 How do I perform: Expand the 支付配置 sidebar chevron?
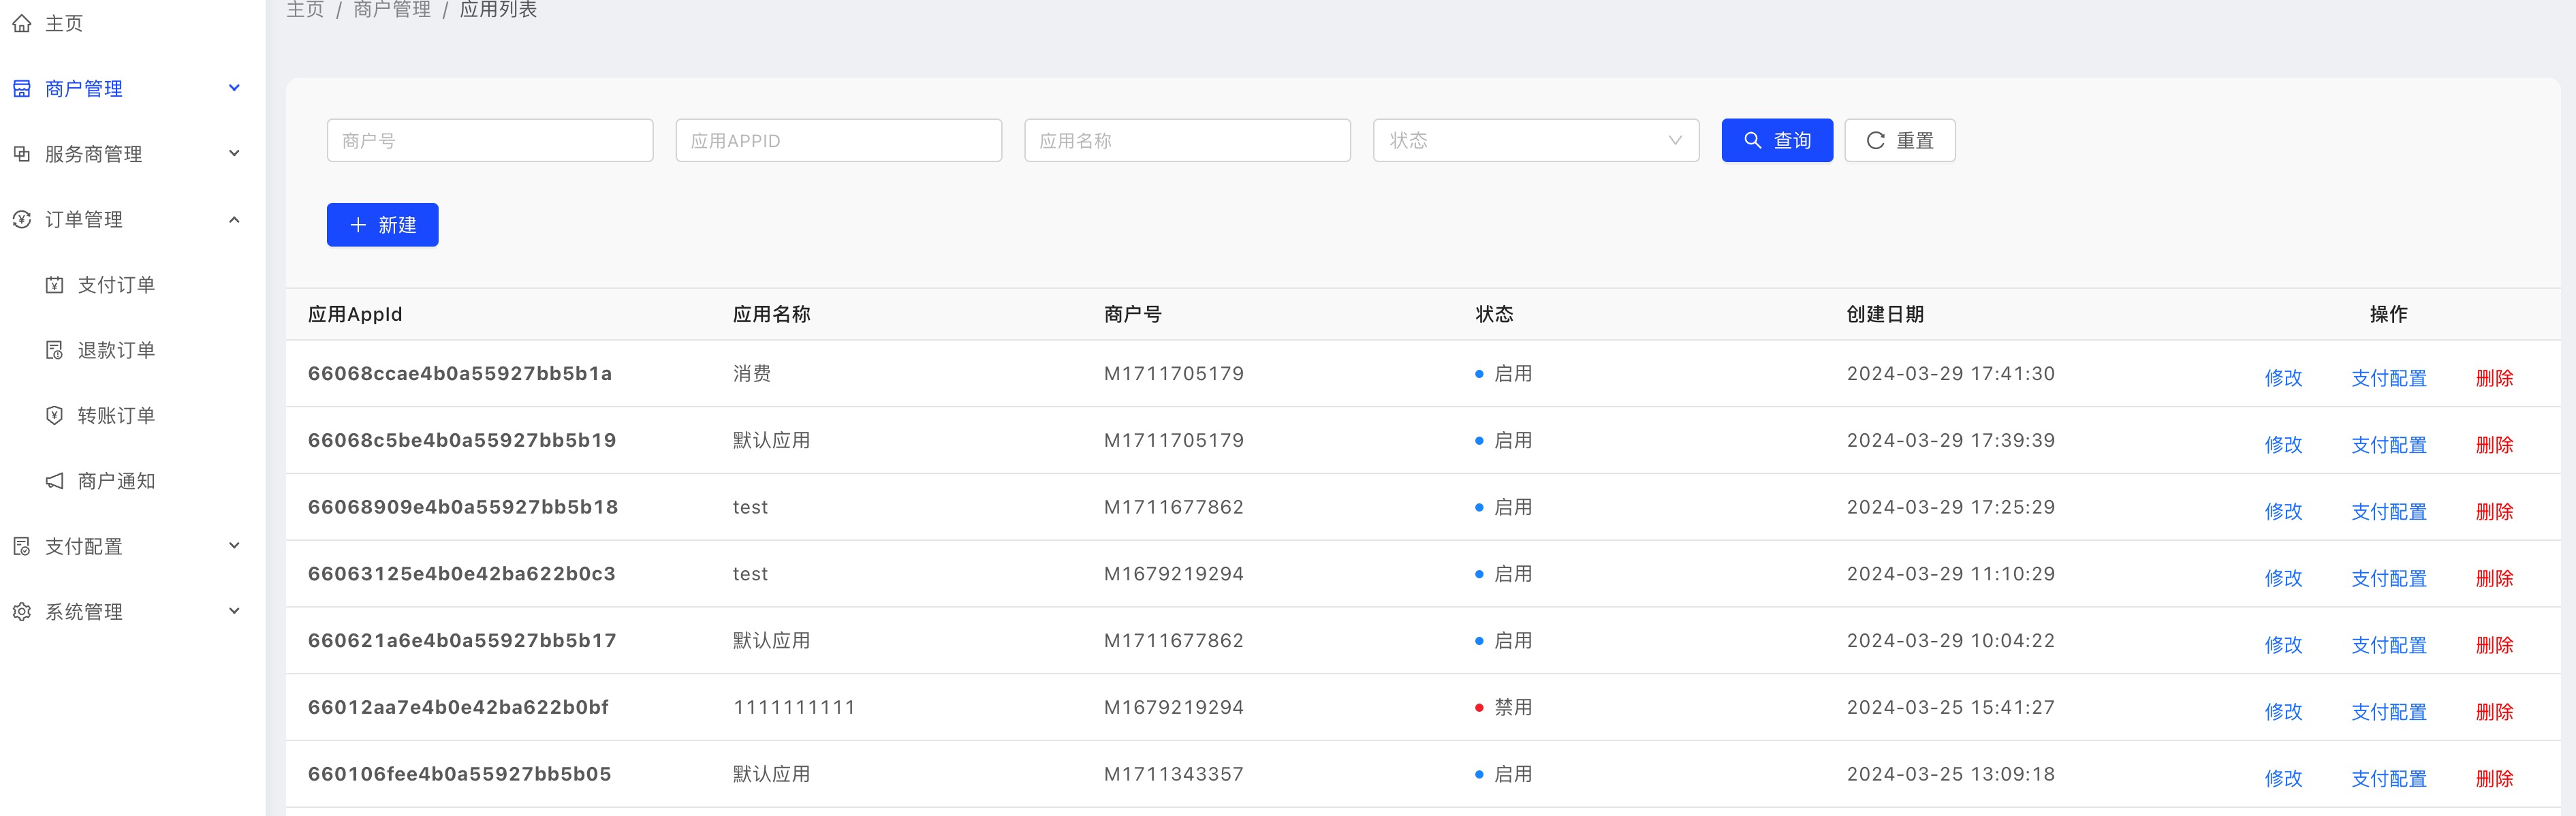234,545
